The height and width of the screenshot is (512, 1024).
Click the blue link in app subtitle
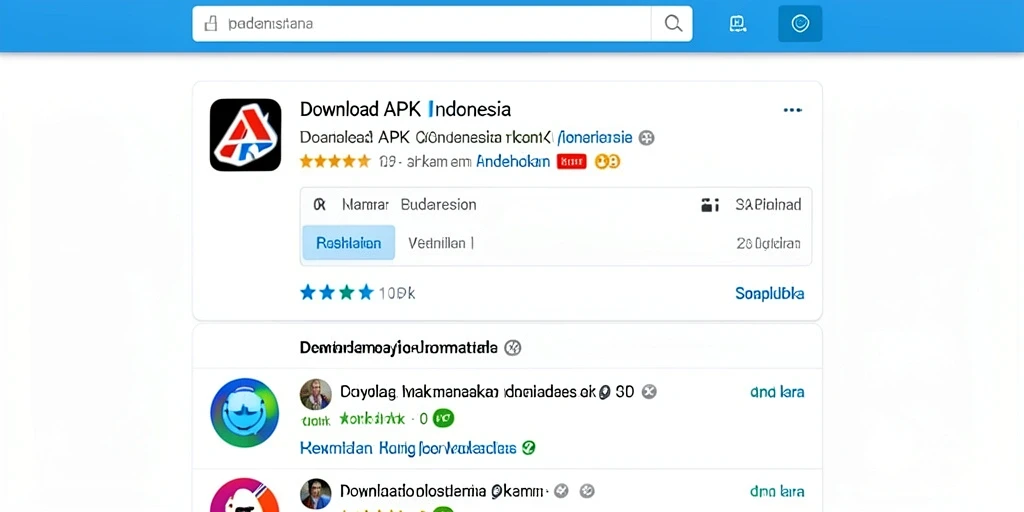pos(594,138)
